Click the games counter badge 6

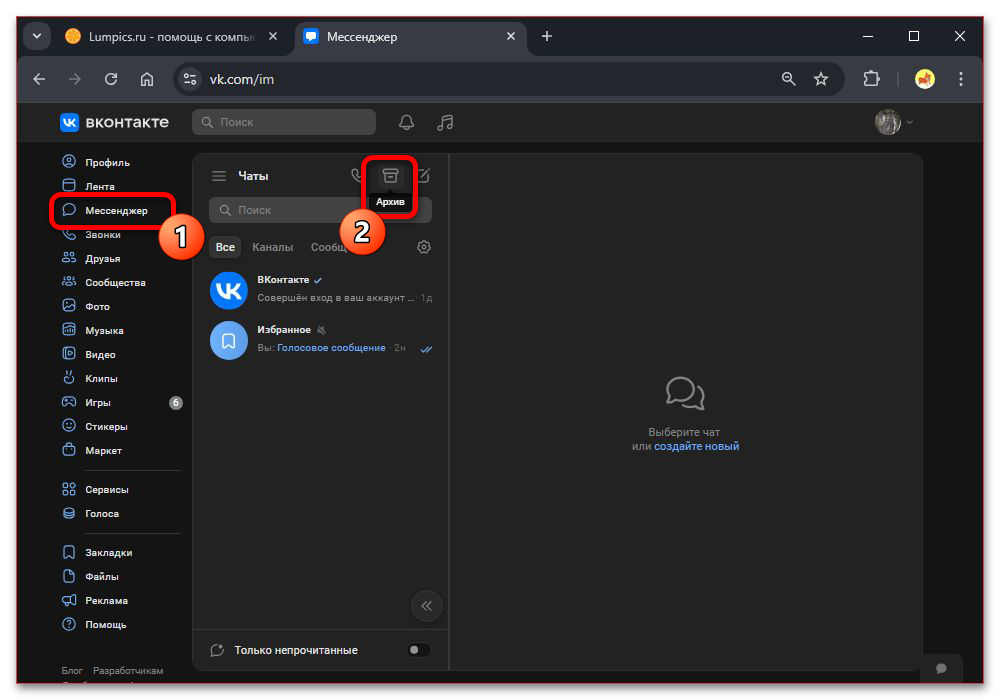175,403
